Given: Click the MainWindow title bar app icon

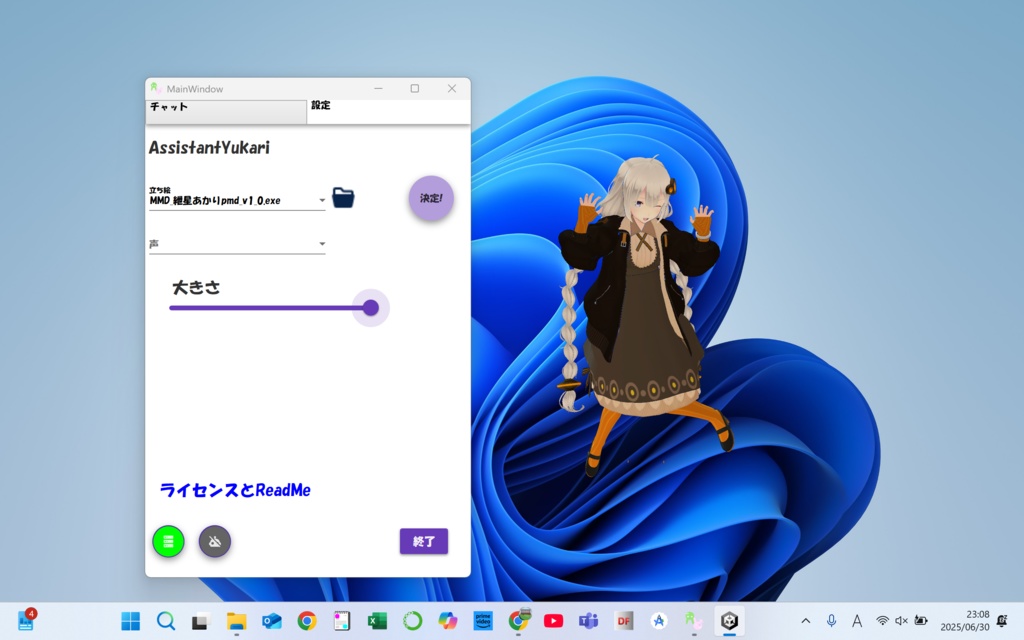Looking at the screenshot, I should pos(155,88).
